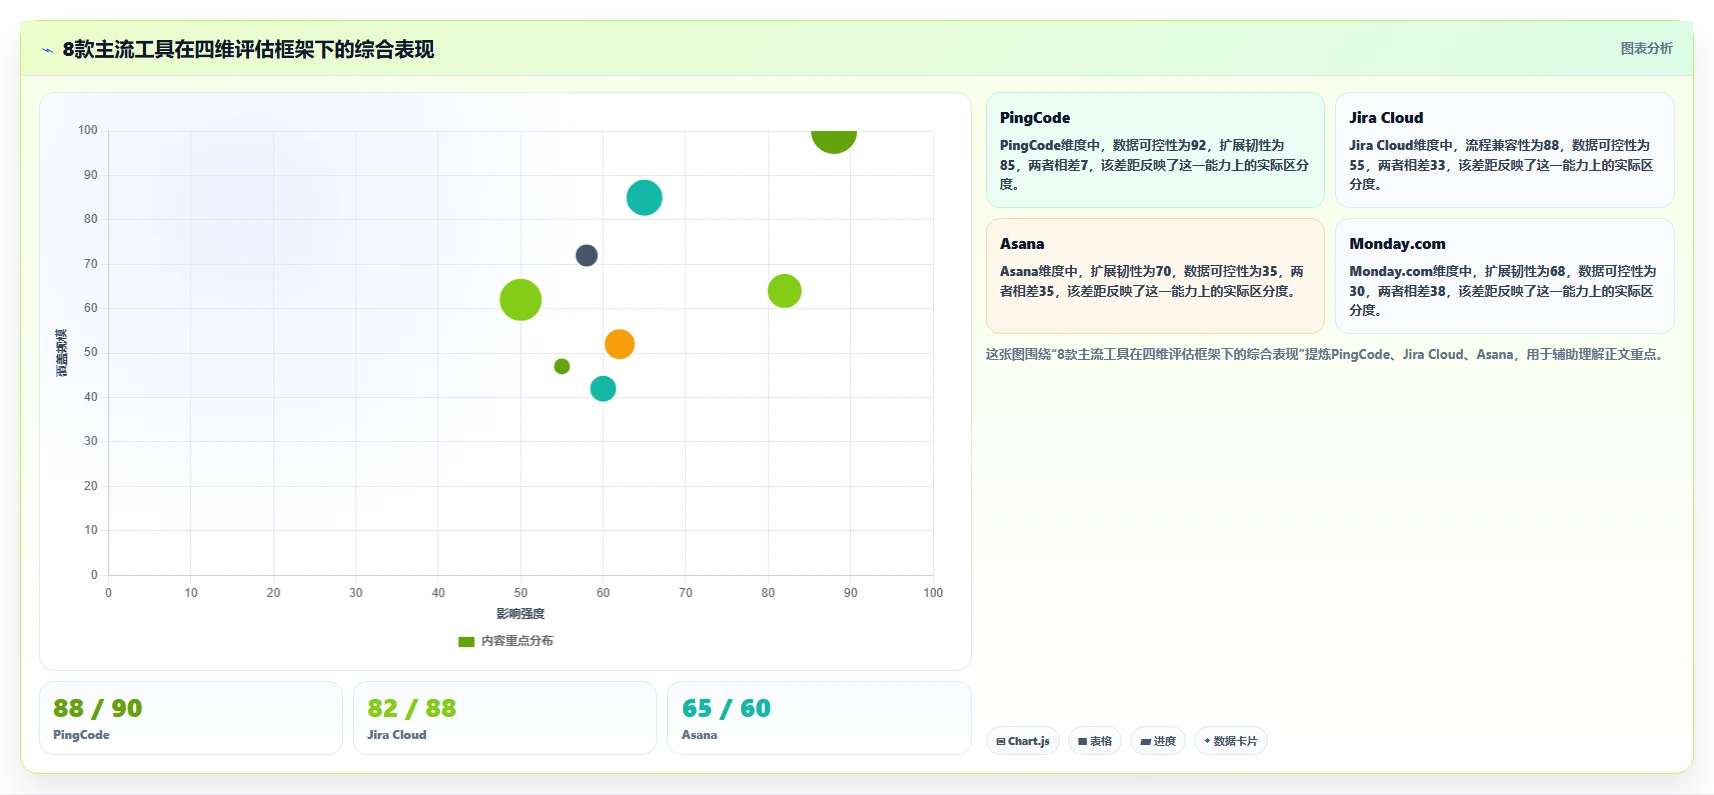
Task: Open the Jira Cloud analysis card
Action: coord(1505,150)
